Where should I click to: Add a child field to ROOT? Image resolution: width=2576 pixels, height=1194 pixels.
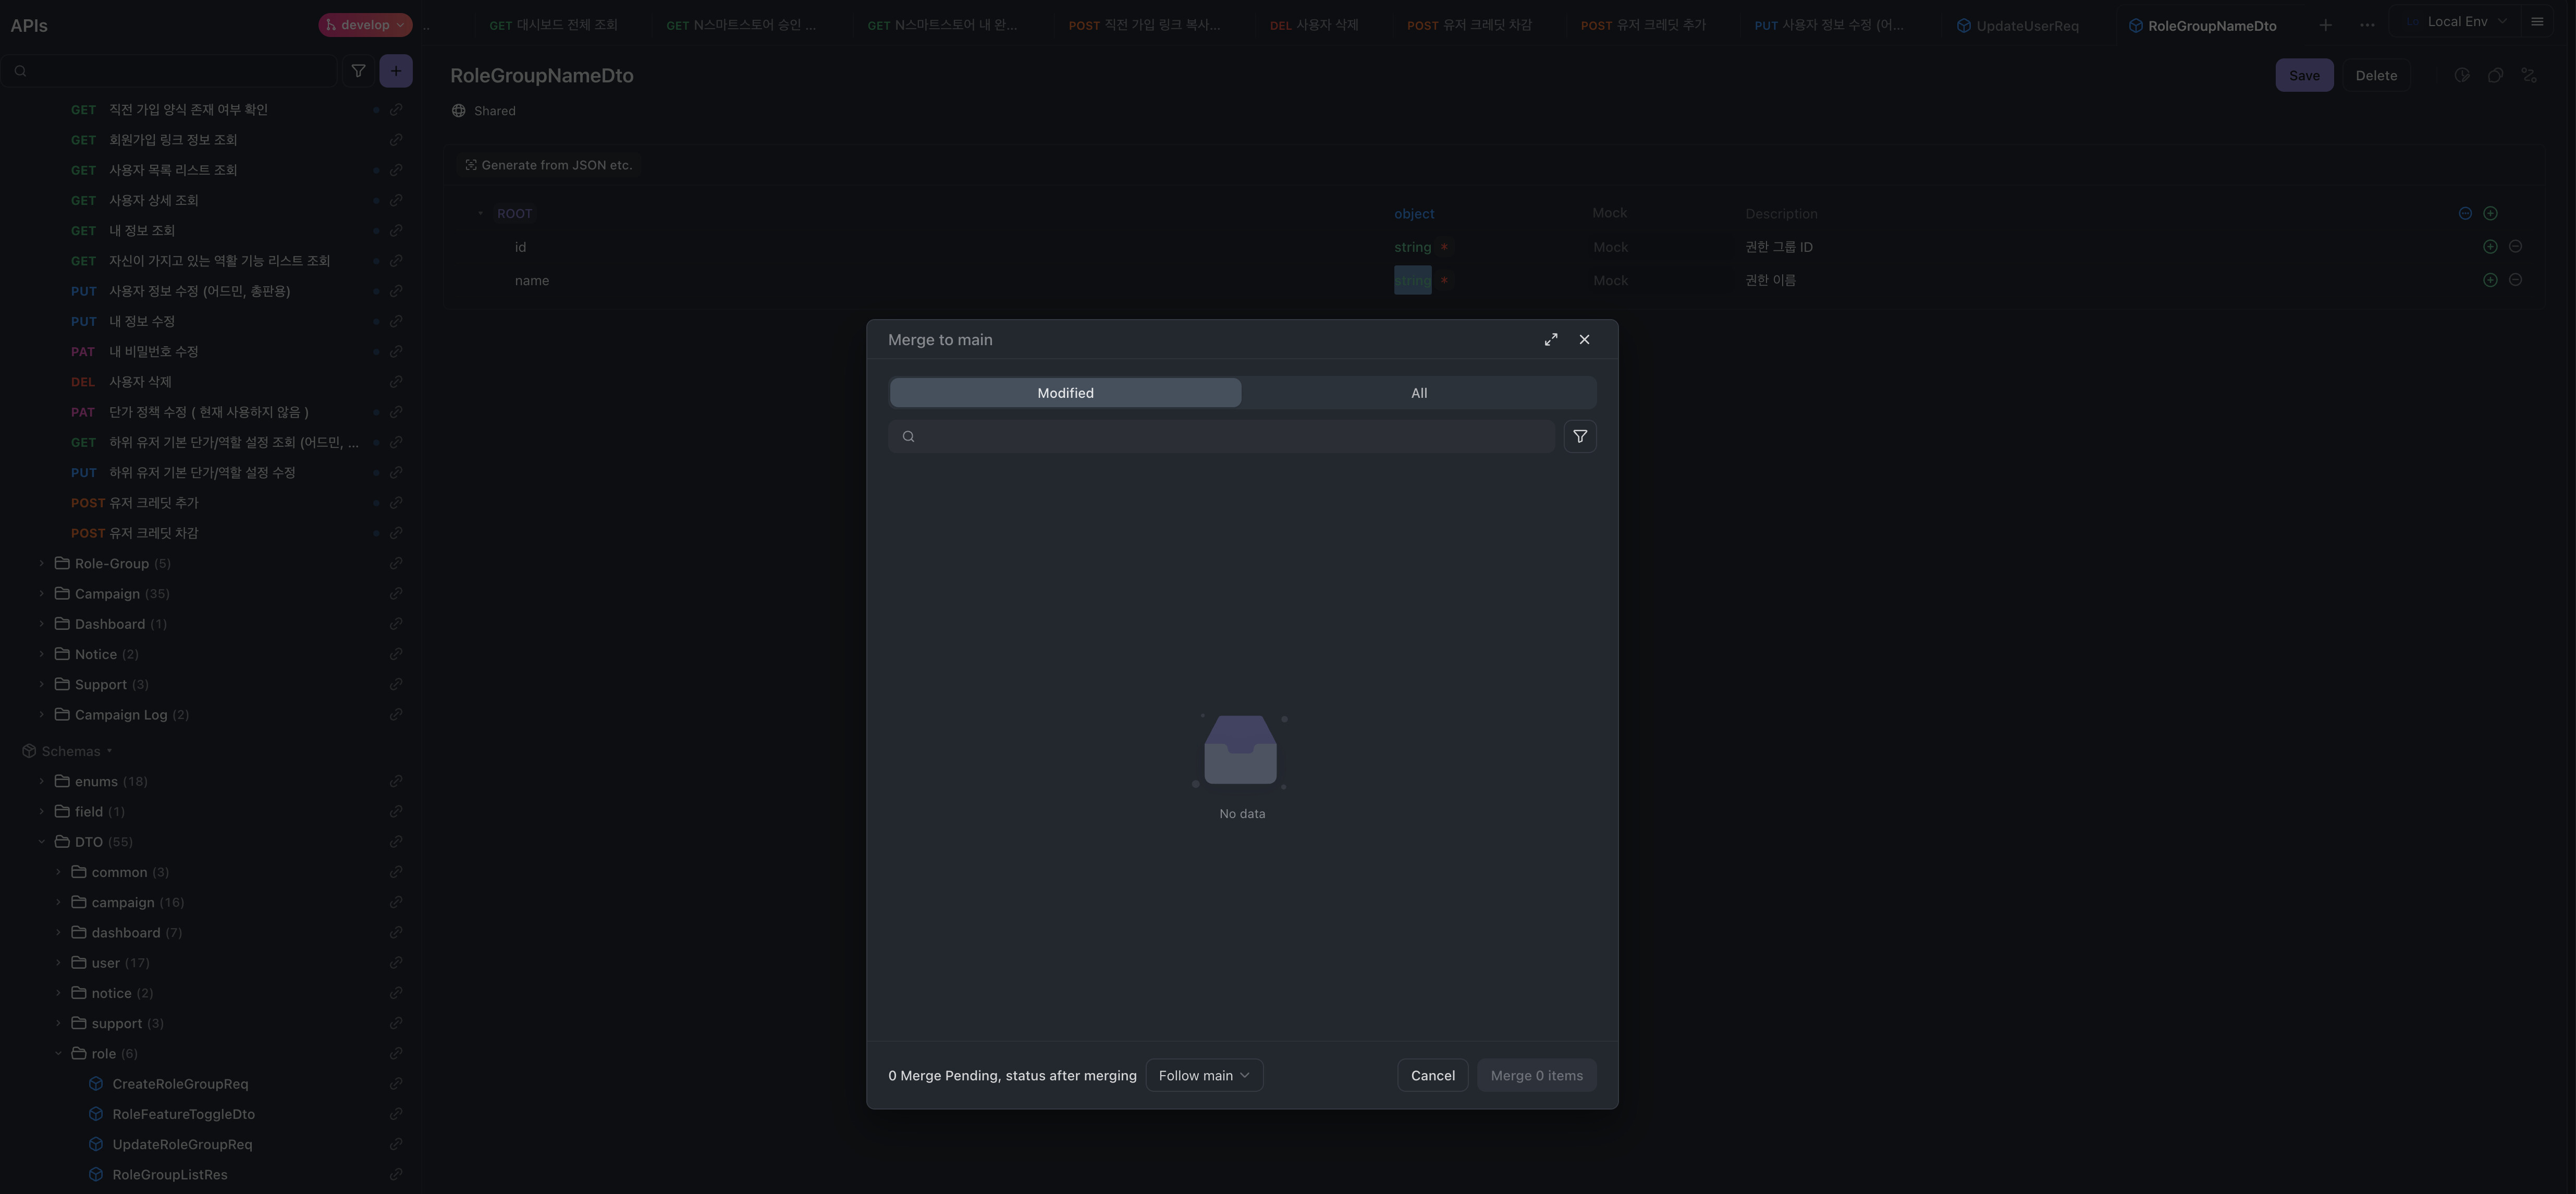(x=2490, y=213)
